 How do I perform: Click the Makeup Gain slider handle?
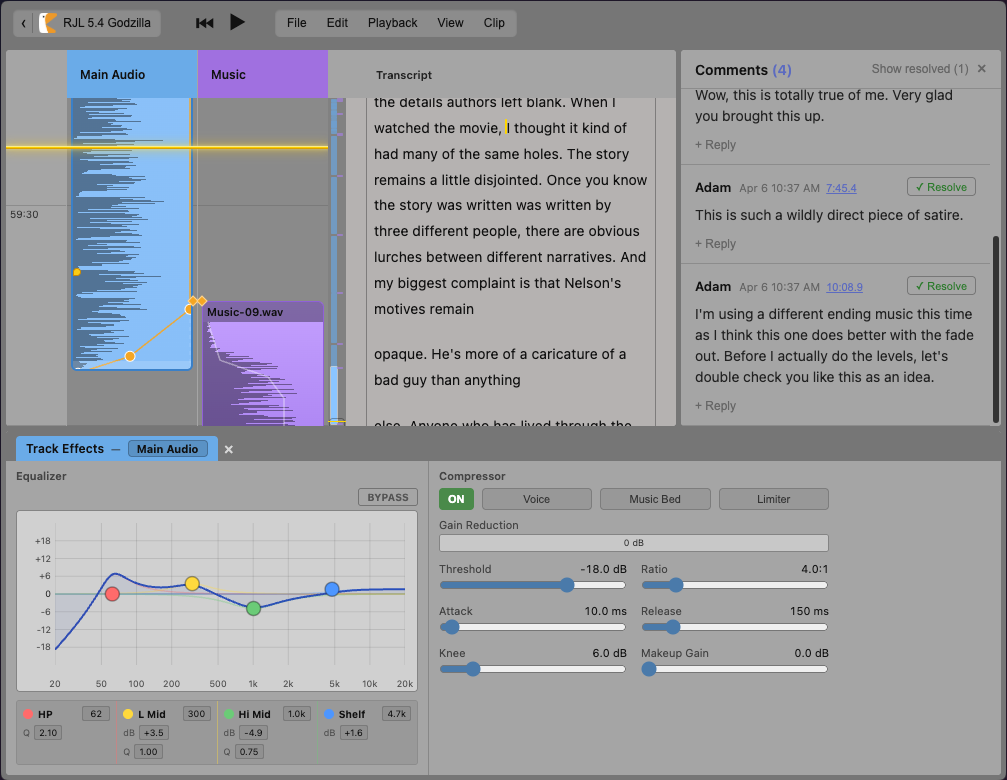649,669
